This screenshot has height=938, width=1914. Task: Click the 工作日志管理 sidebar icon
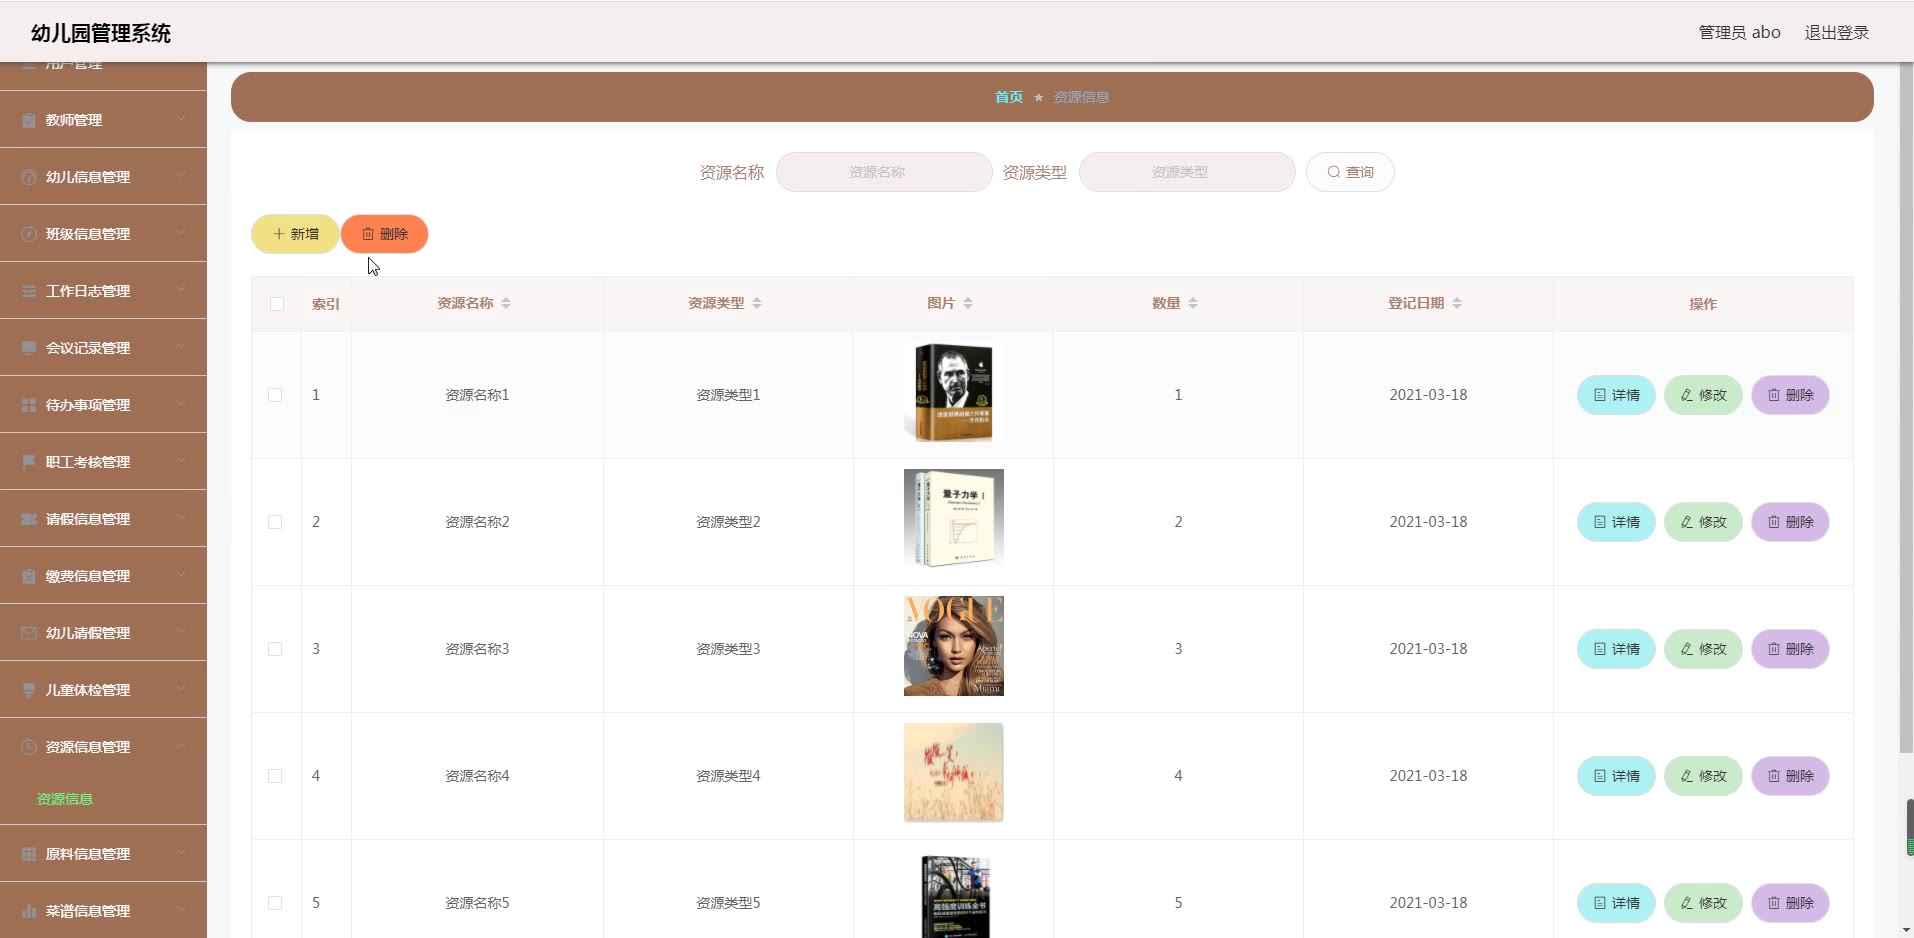[x=29, y=291]
